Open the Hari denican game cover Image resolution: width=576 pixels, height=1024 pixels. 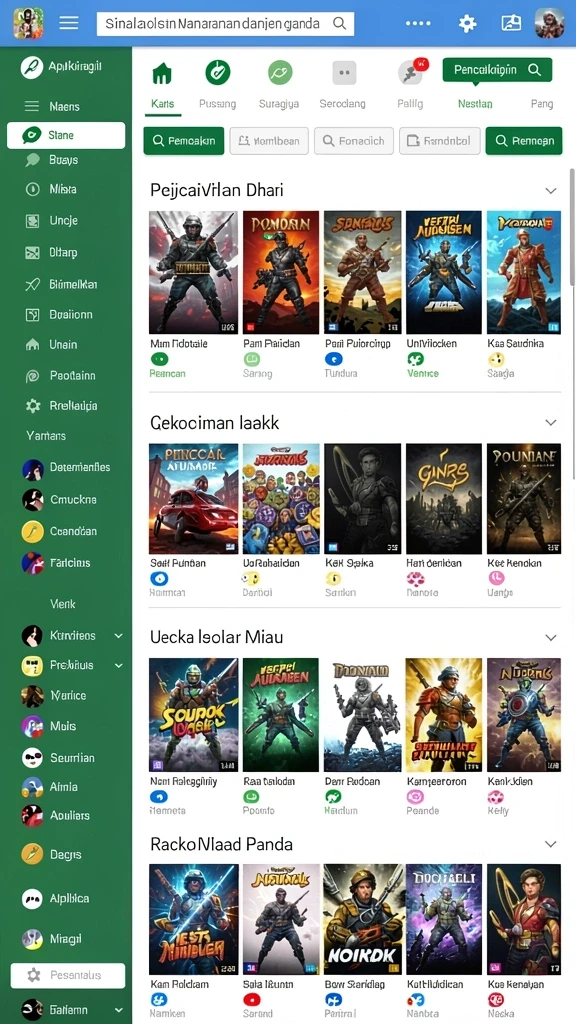pyautogui.click(x=443, y=499)
